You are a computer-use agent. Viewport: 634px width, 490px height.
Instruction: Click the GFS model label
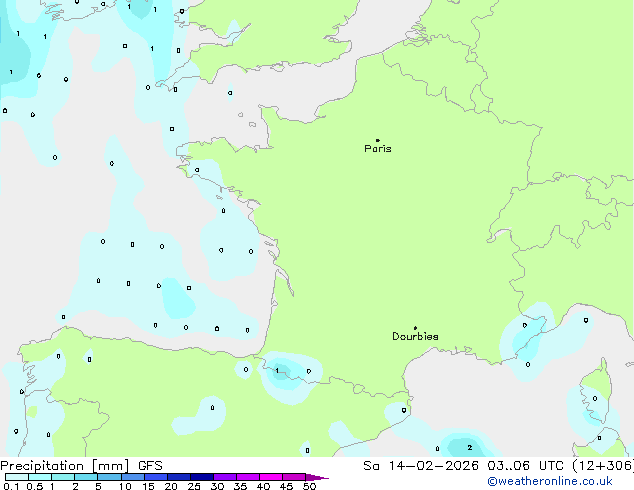pos(150,466)
